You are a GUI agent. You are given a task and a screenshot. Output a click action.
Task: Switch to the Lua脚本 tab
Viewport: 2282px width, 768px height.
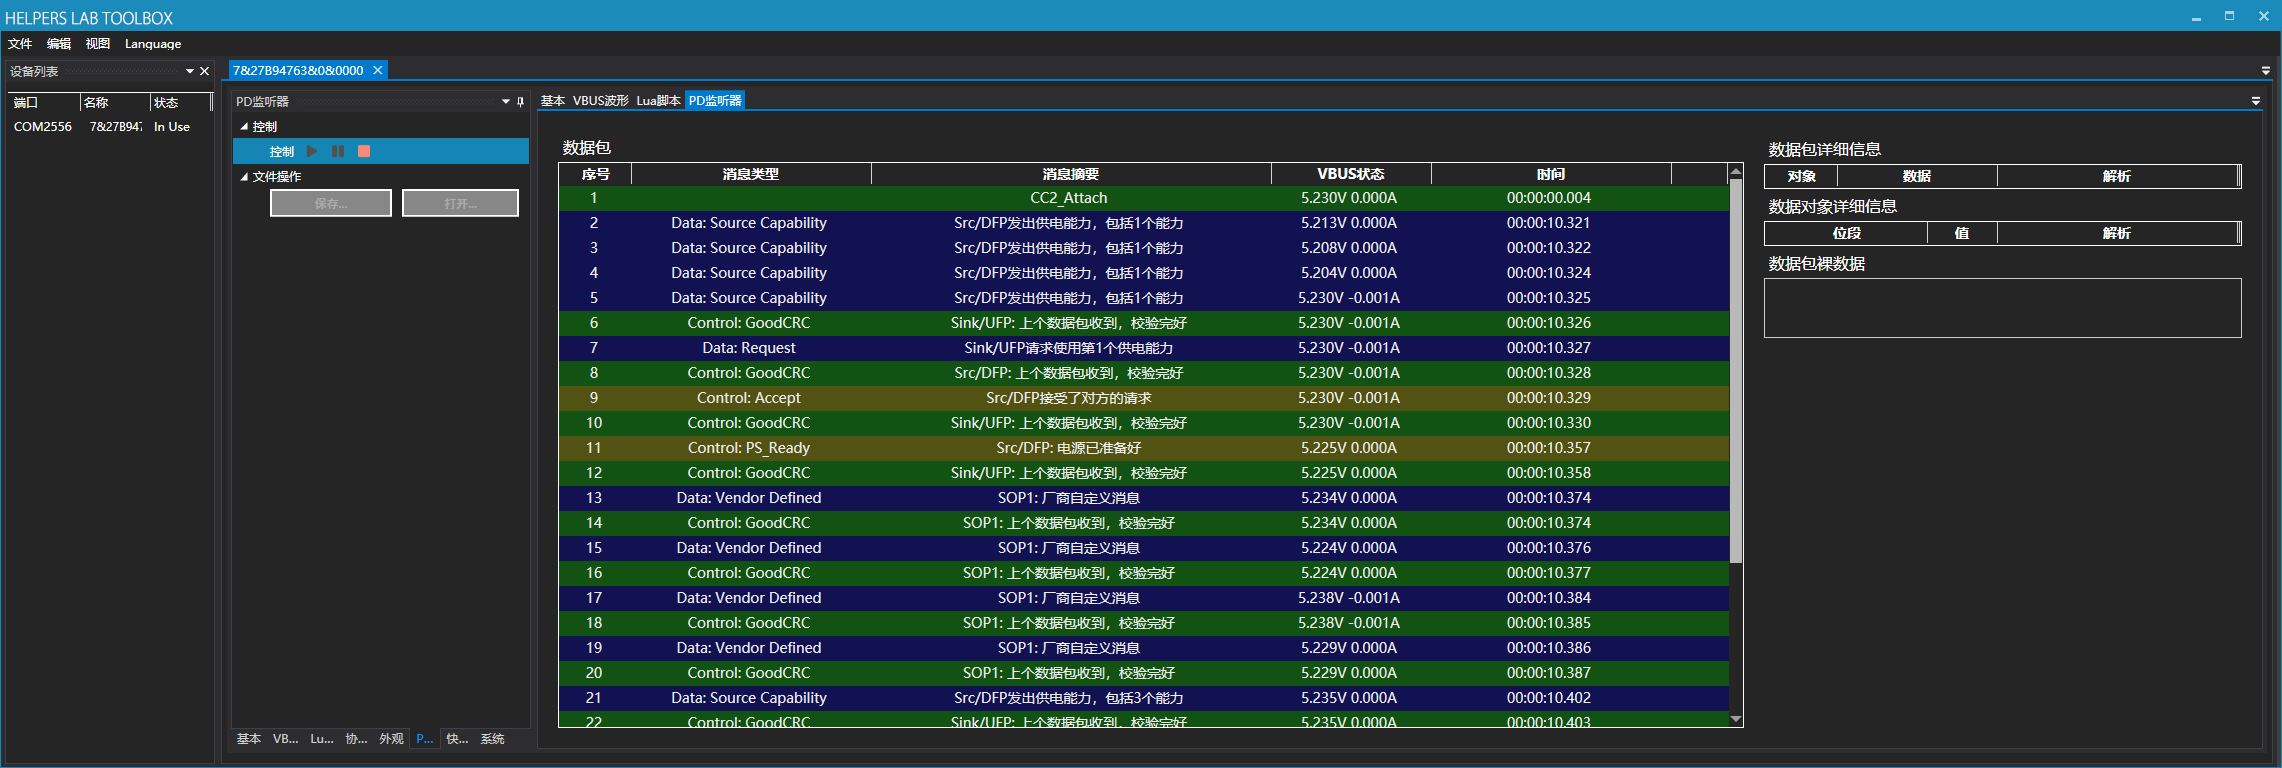coord(658,100)
